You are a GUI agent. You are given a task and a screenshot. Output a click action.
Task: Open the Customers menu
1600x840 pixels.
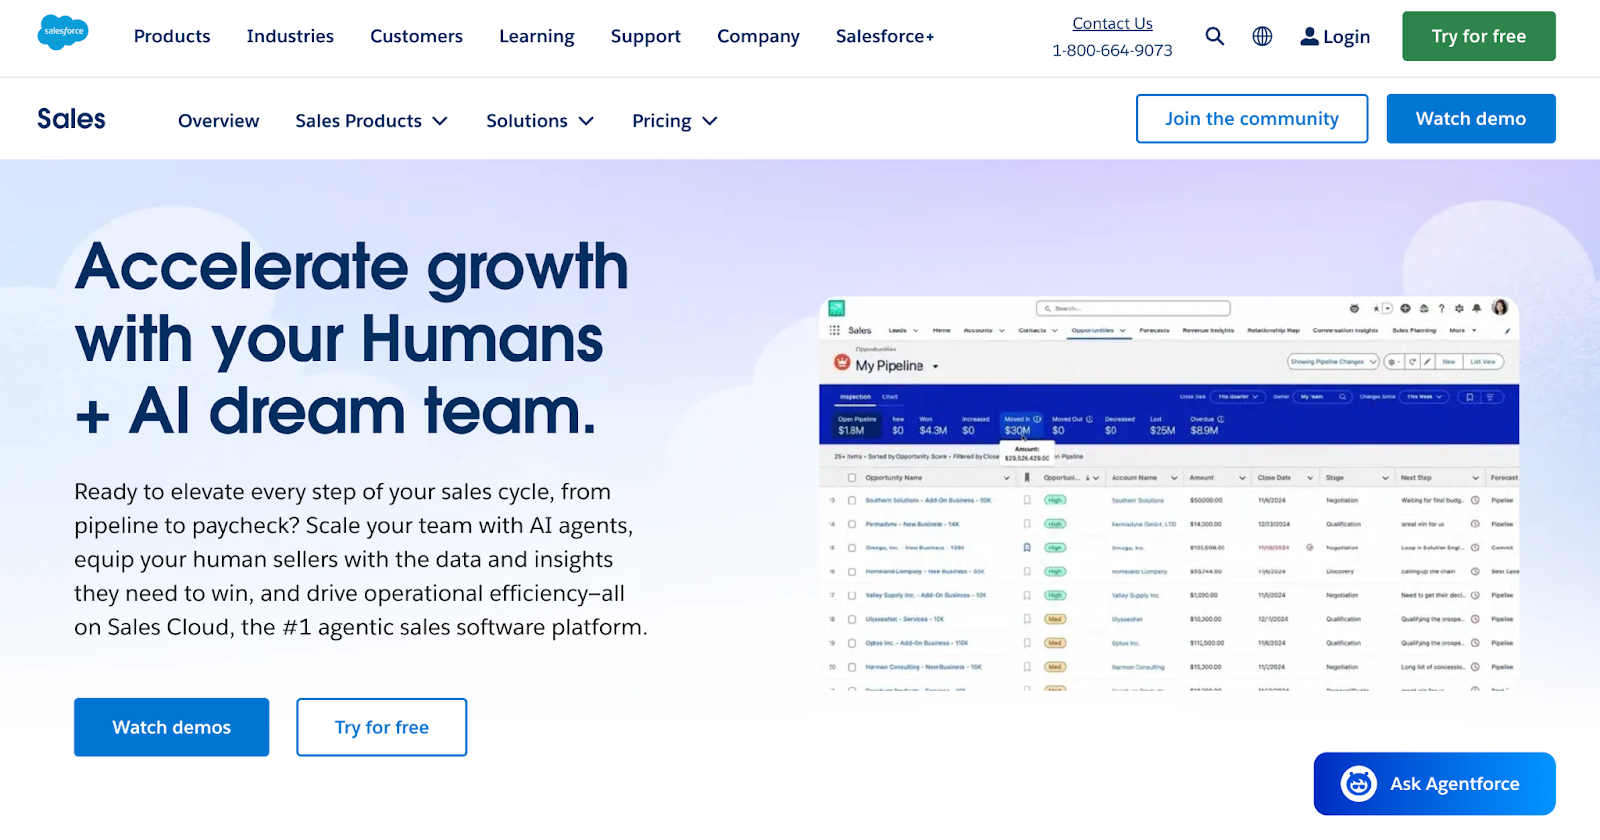point(416,36)
